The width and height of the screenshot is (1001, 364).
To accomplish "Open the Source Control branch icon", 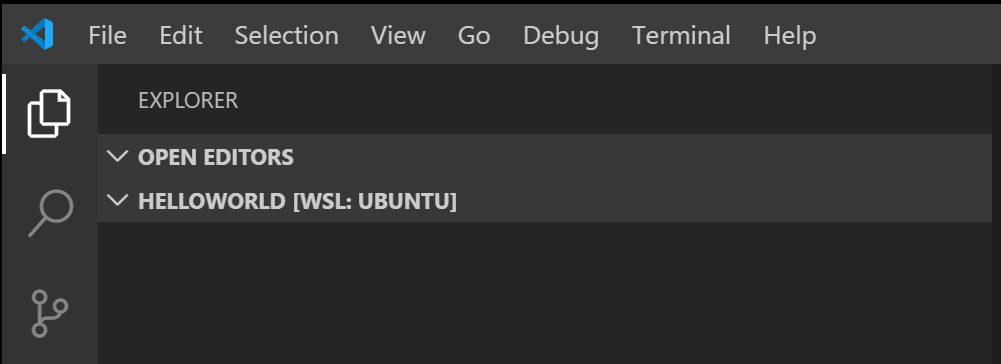I will coord(50,313).
